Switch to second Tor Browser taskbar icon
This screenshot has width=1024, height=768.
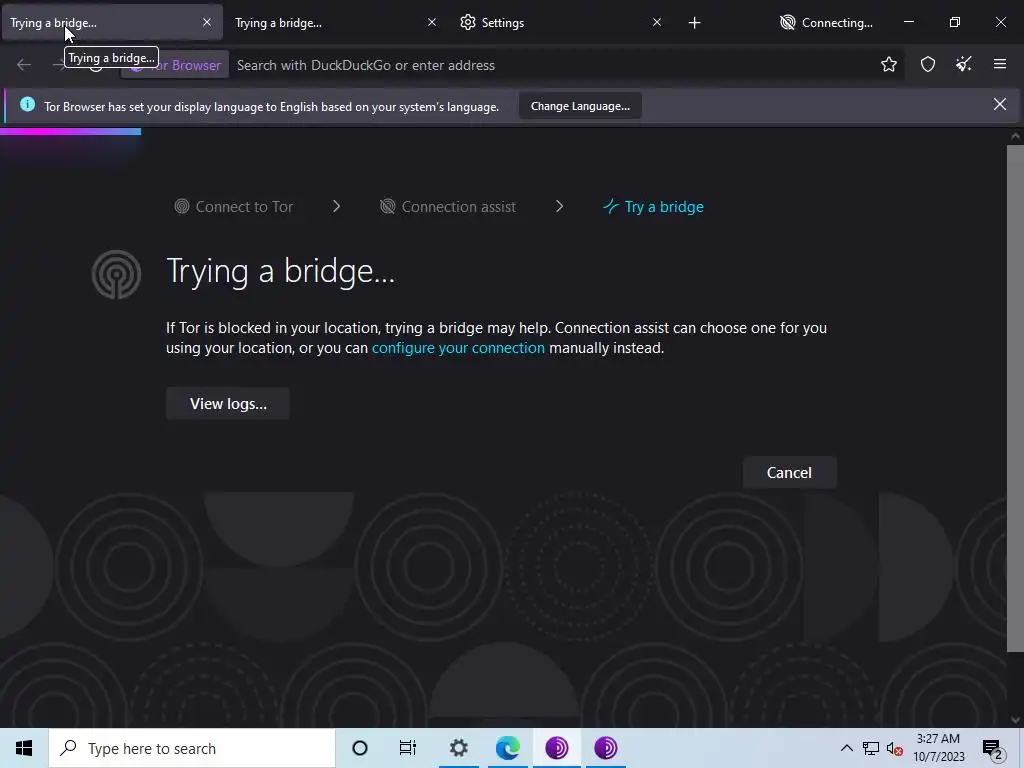(605, 748)
